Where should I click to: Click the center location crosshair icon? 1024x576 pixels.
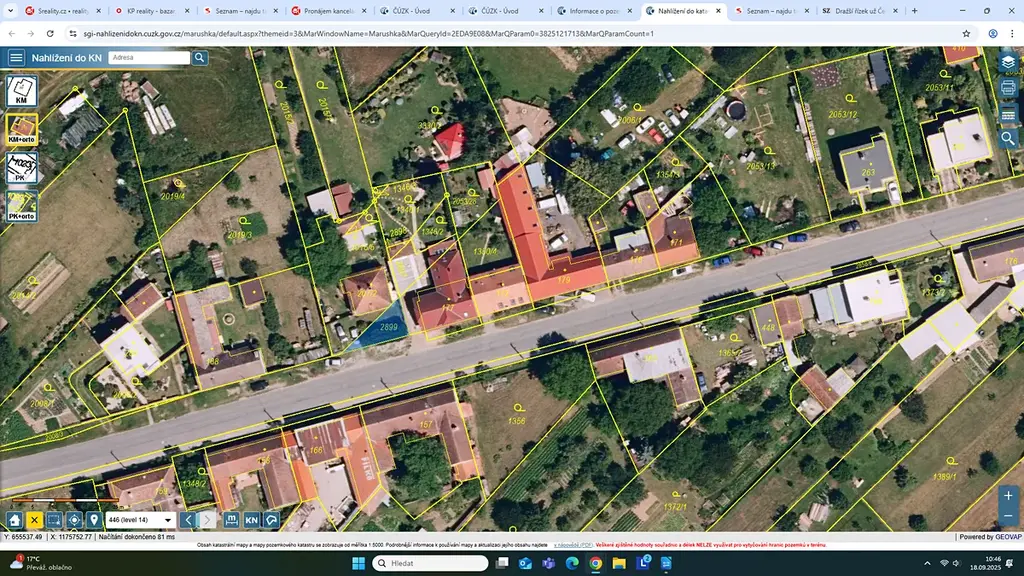click(74, 520)
